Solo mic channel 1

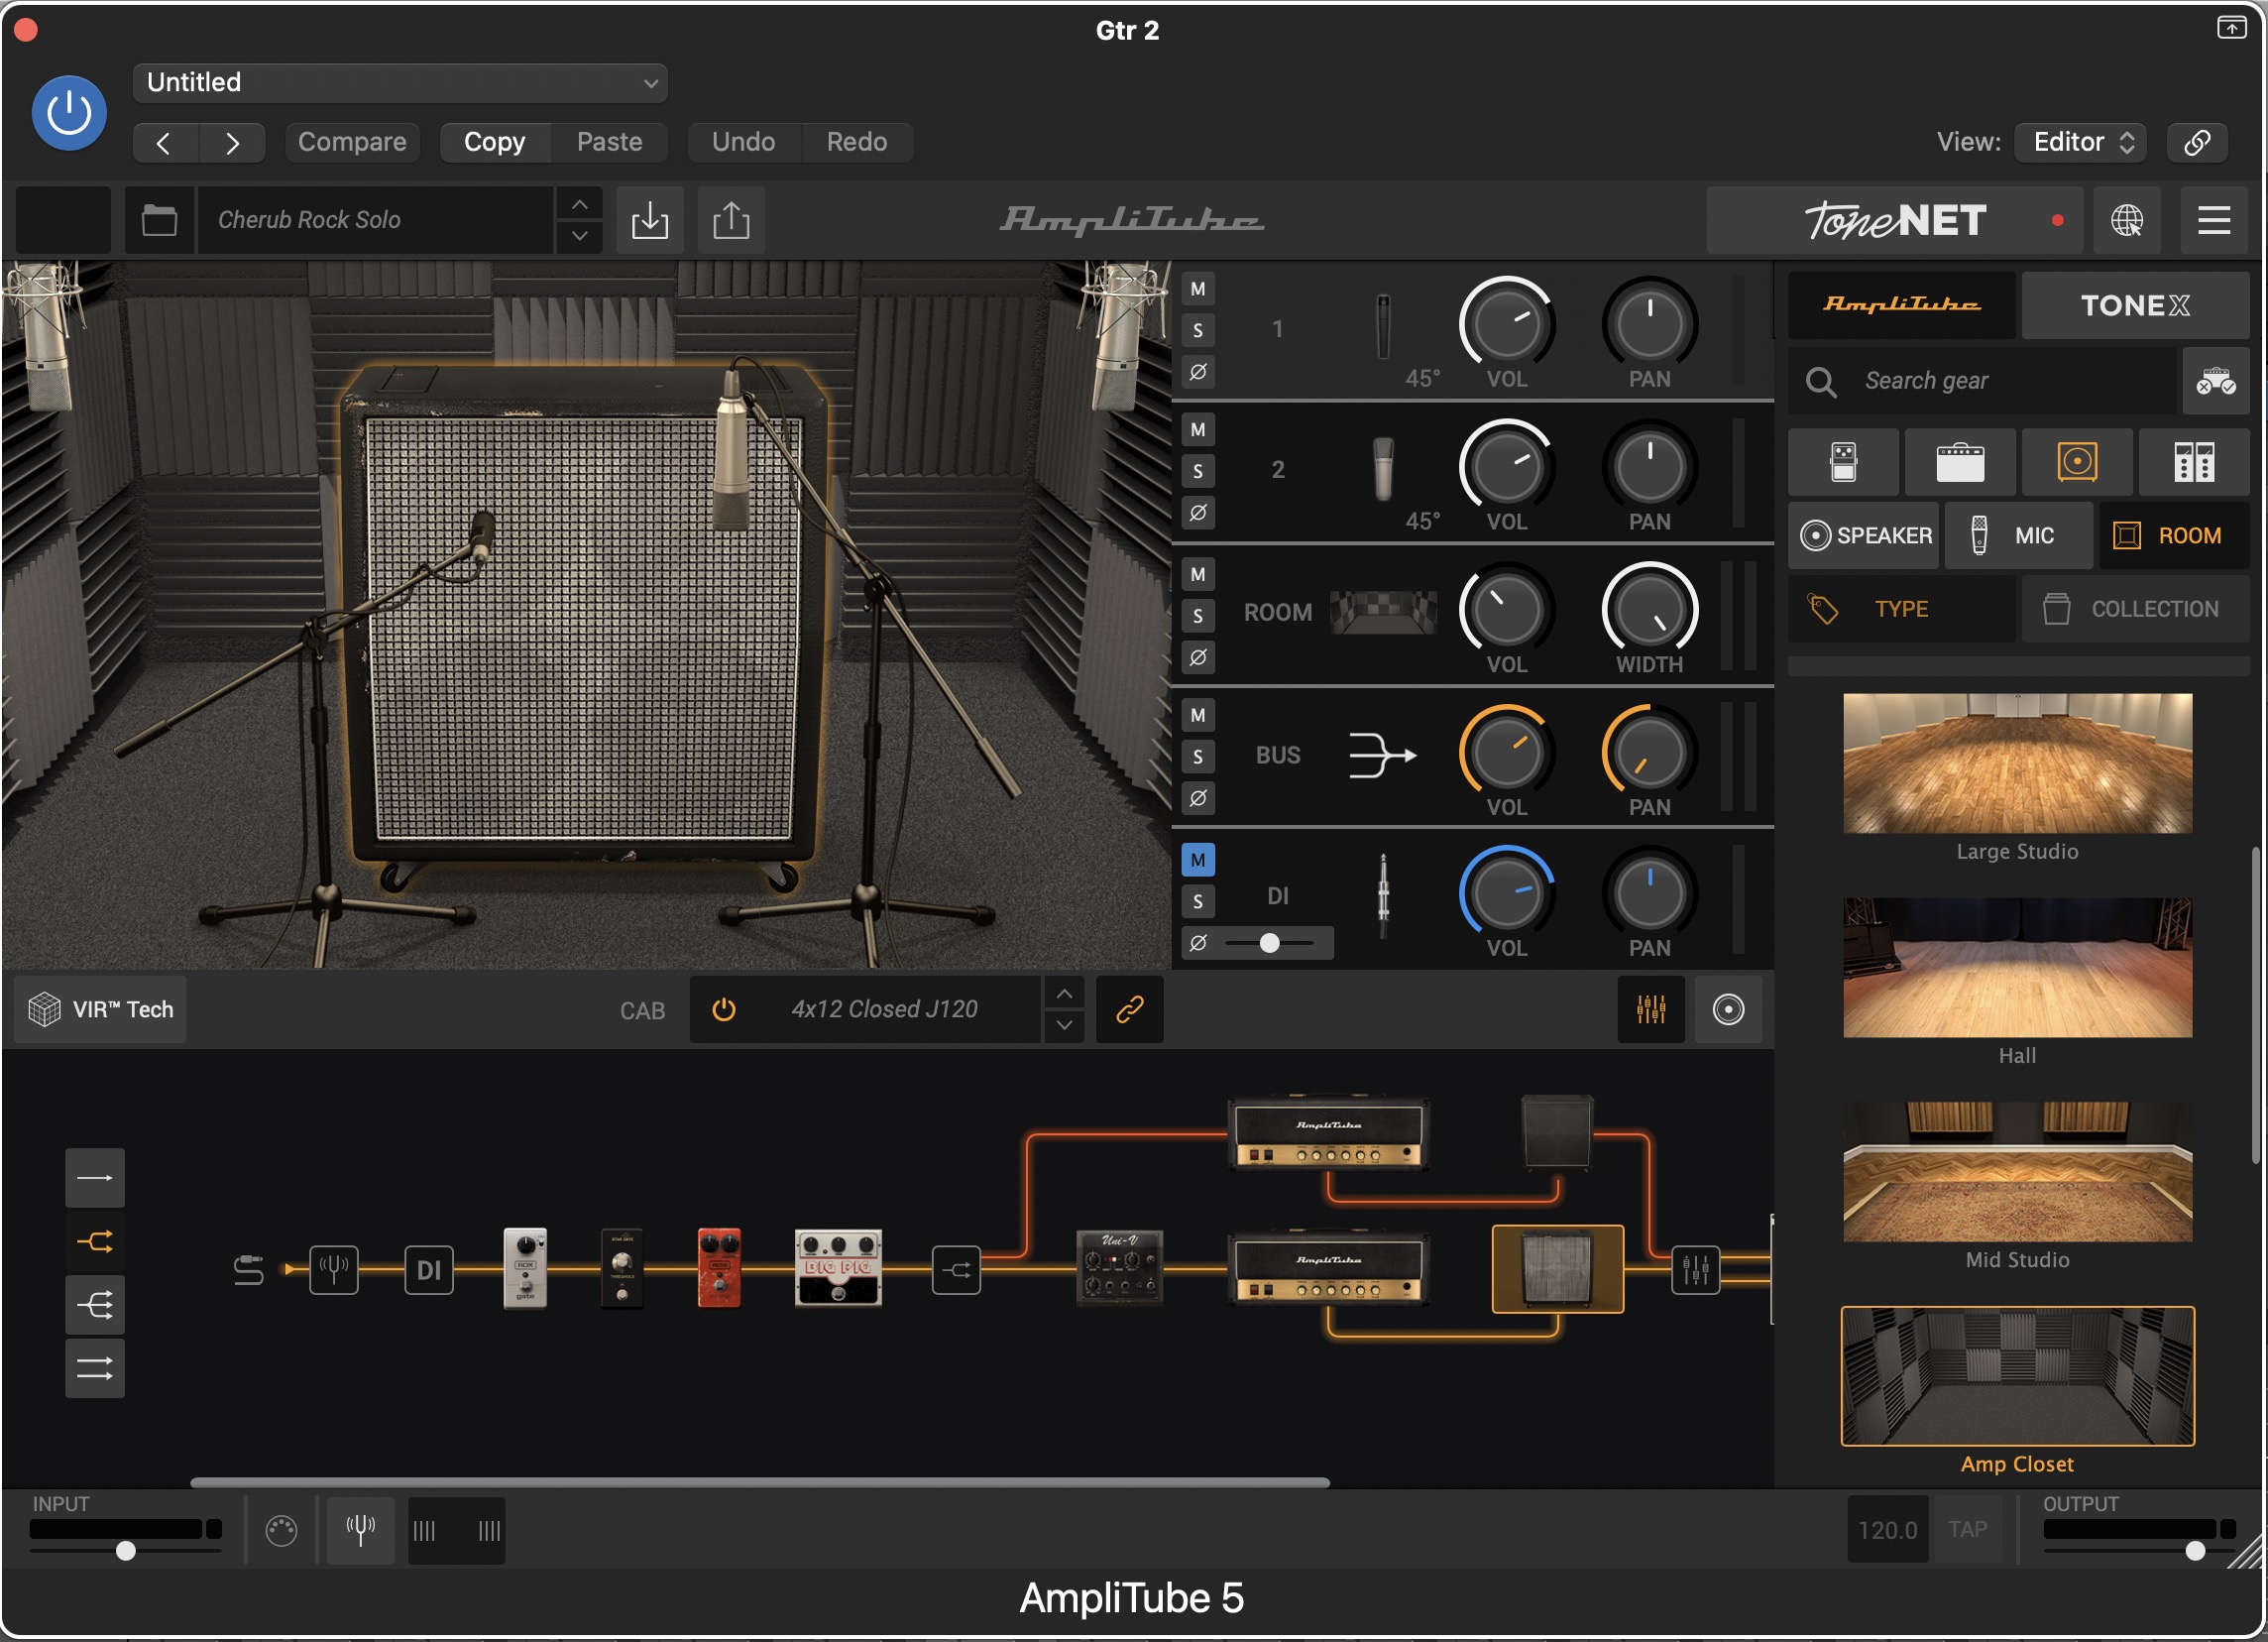[x=1198, y=331]
